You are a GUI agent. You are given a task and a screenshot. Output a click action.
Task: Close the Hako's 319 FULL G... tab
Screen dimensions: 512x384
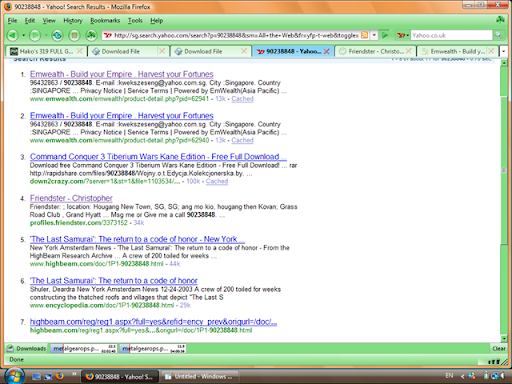click(x=79, y=51)
